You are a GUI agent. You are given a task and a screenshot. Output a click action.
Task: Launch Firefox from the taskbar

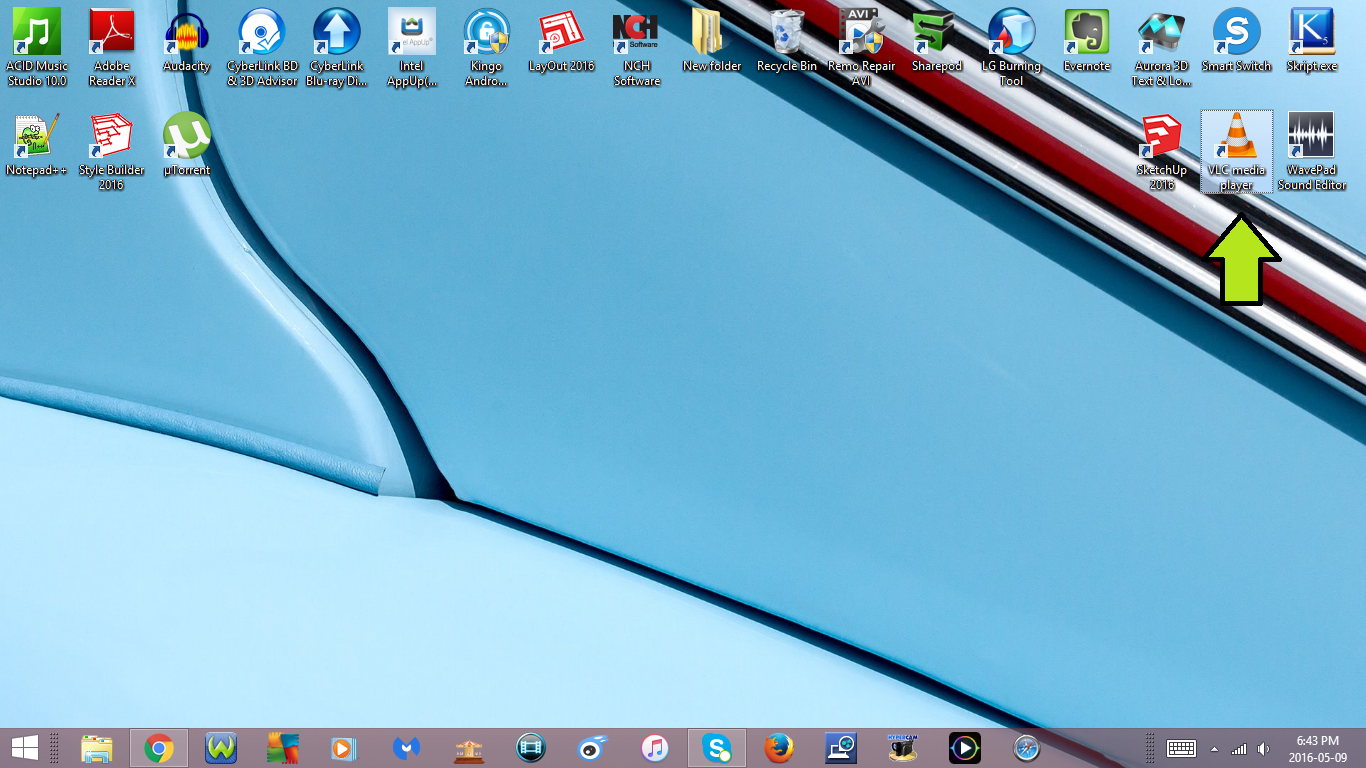779,747
